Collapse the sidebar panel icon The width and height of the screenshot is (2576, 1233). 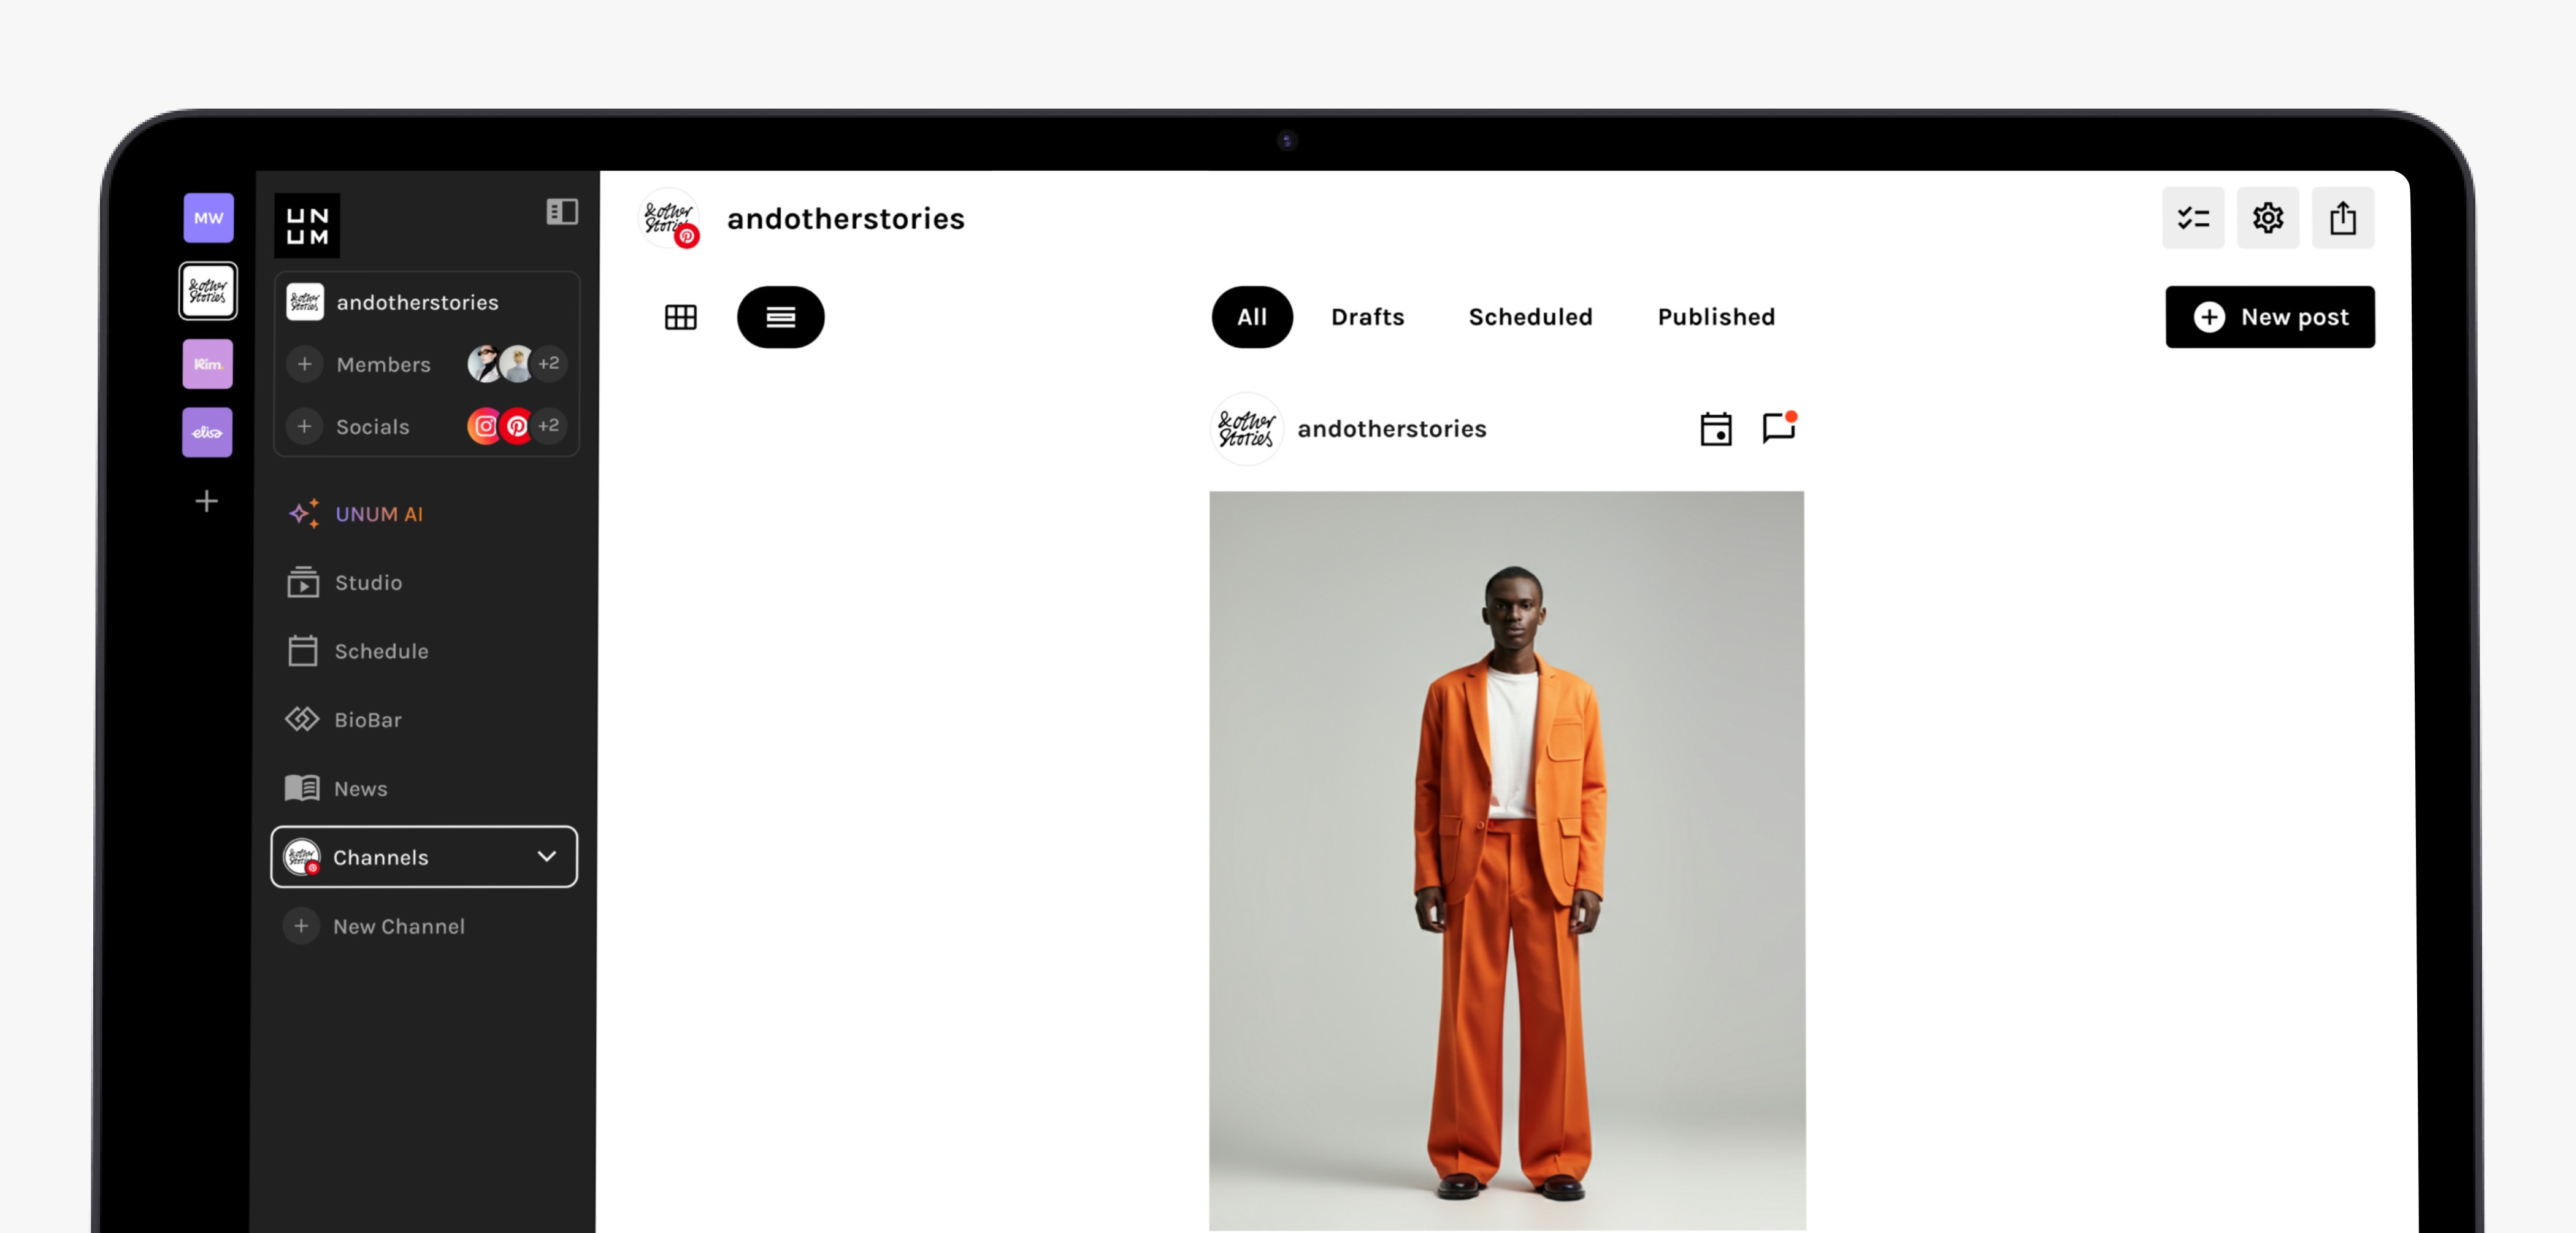[562, 211]
